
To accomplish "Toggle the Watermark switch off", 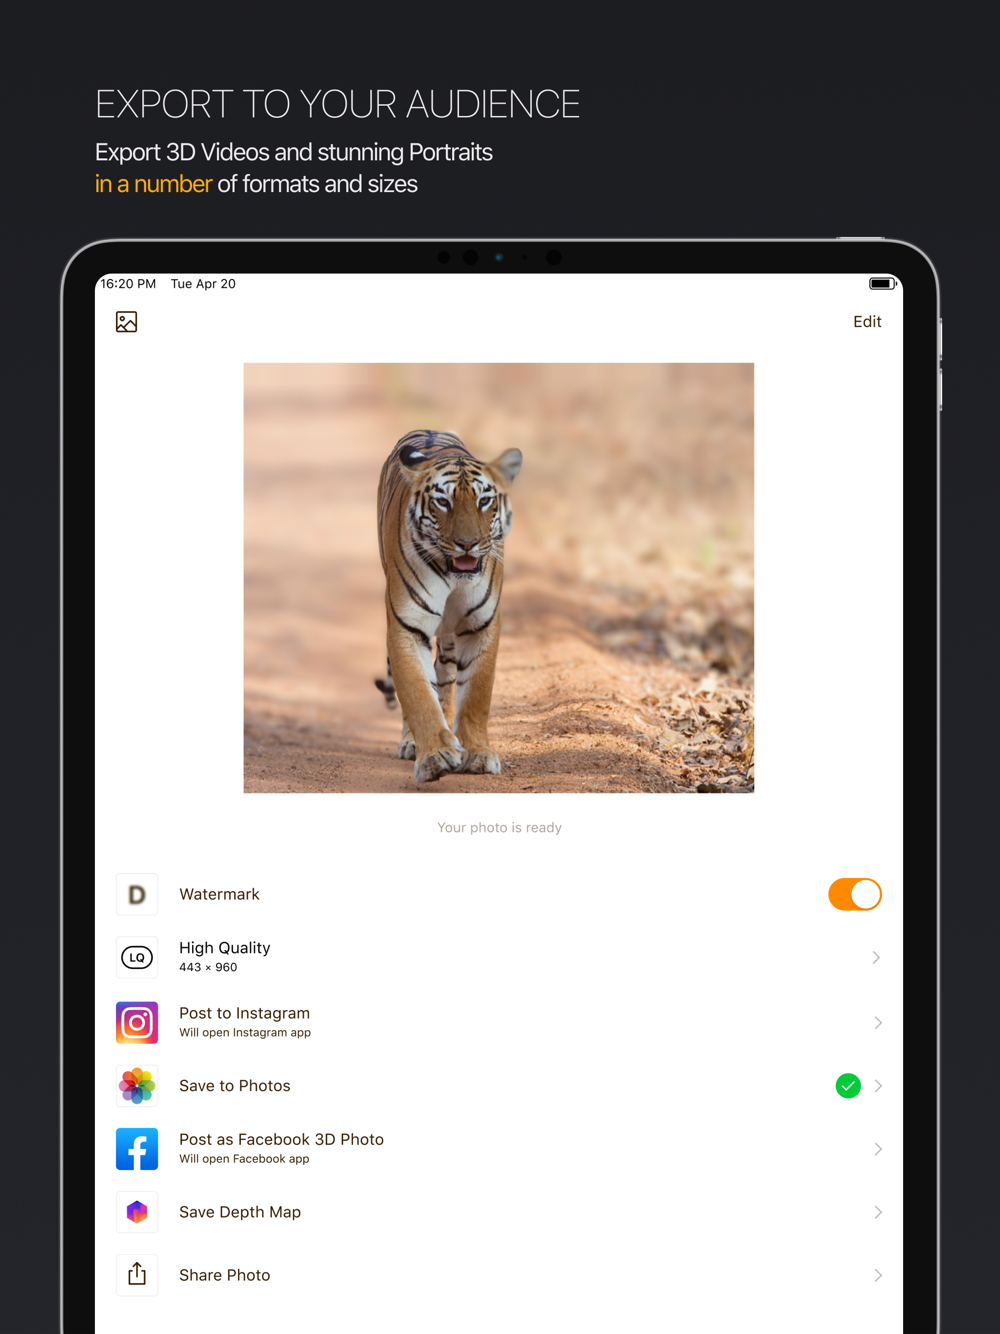I will click(855, 894).
